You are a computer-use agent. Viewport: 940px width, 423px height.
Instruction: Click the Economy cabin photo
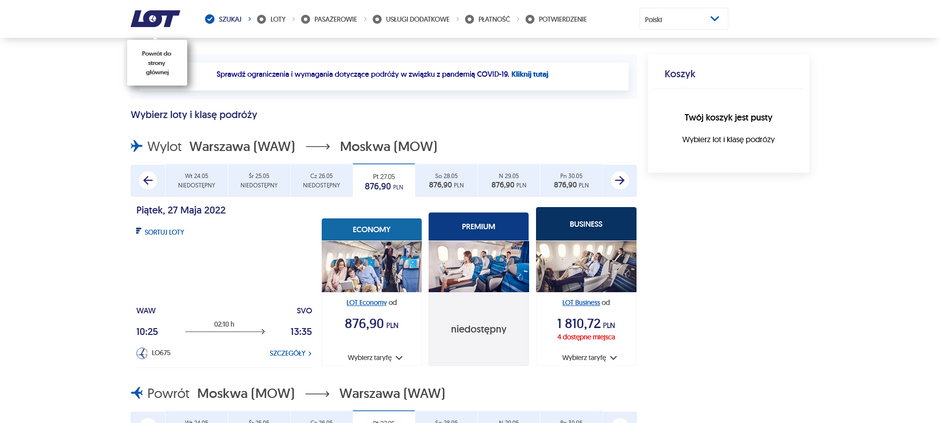(371, 266)
